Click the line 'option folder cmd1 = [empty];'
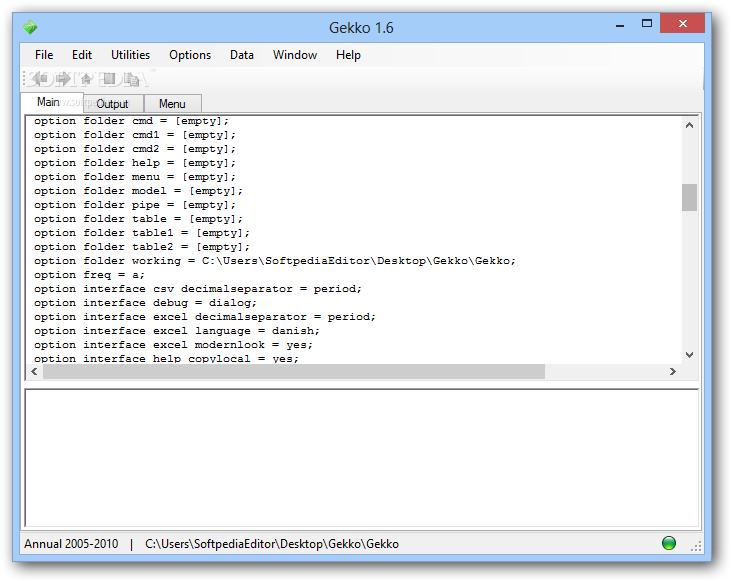This screenshot has height=582, width=732. coord(134,135)
